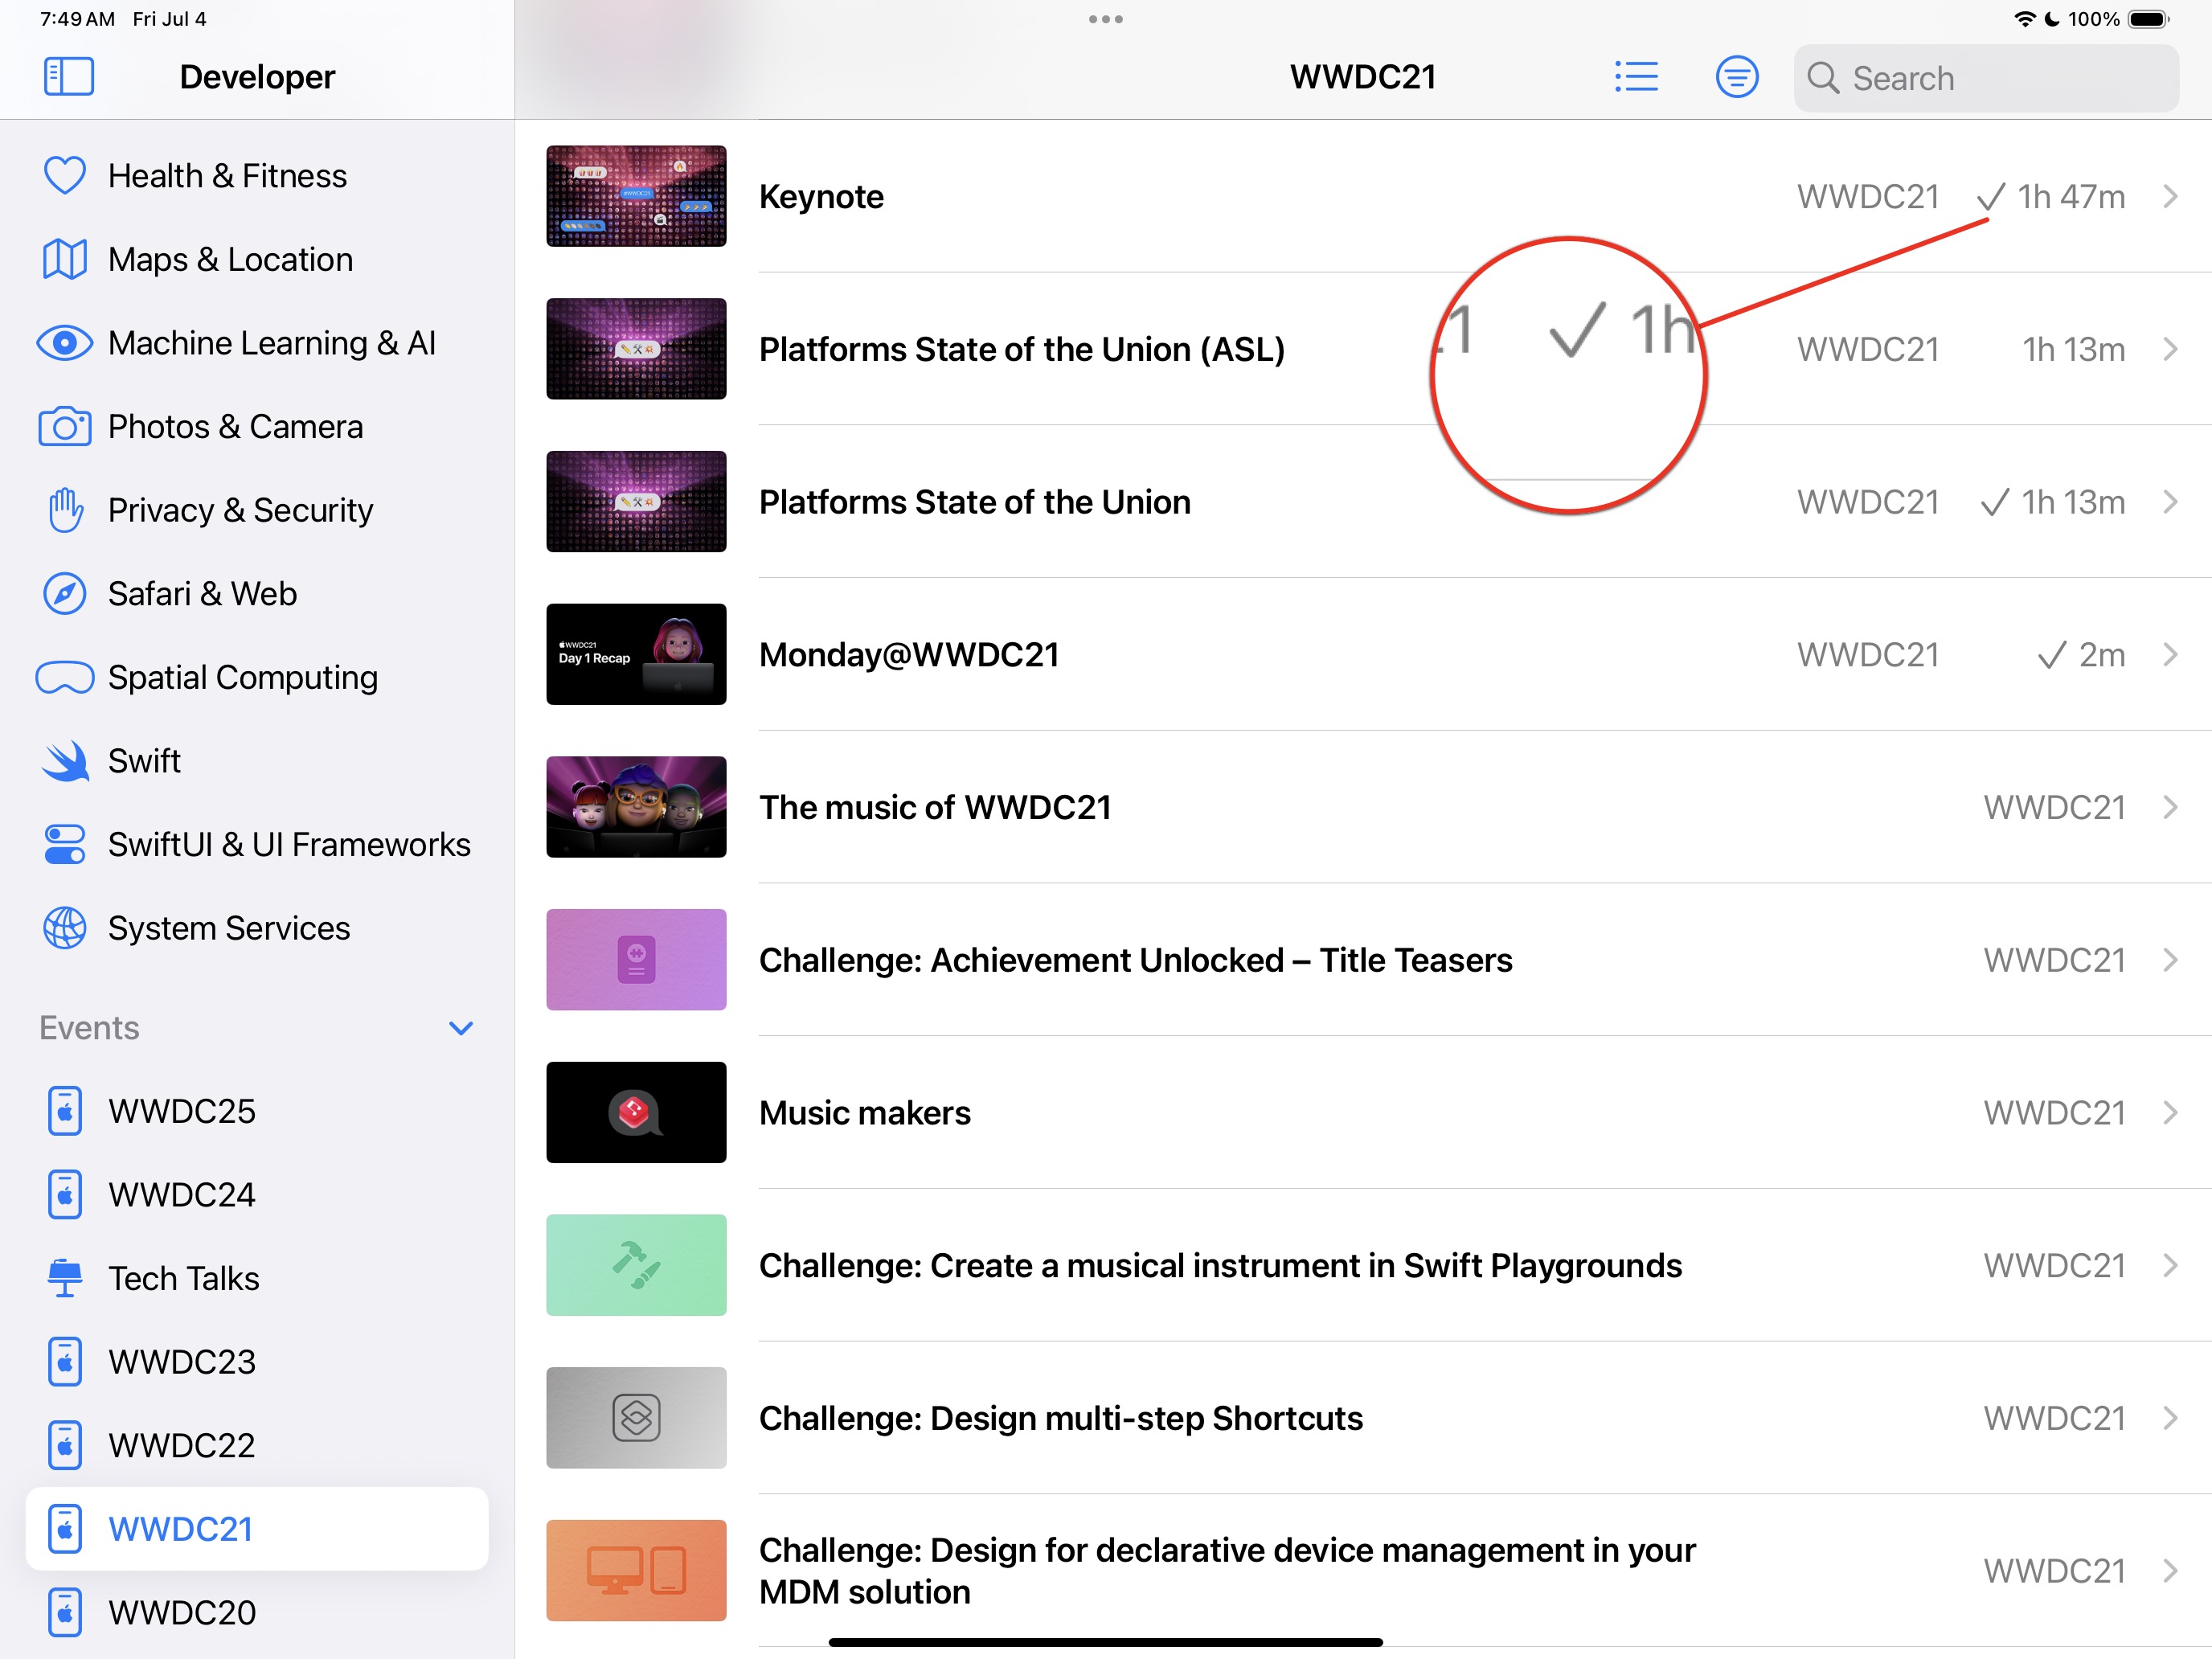The height and width of the screenshot is (1659, 2212).
Task: Expand Platforms State of the Union (ASL) chevron
Action: pyautogui.click(x=2170, y=349)
